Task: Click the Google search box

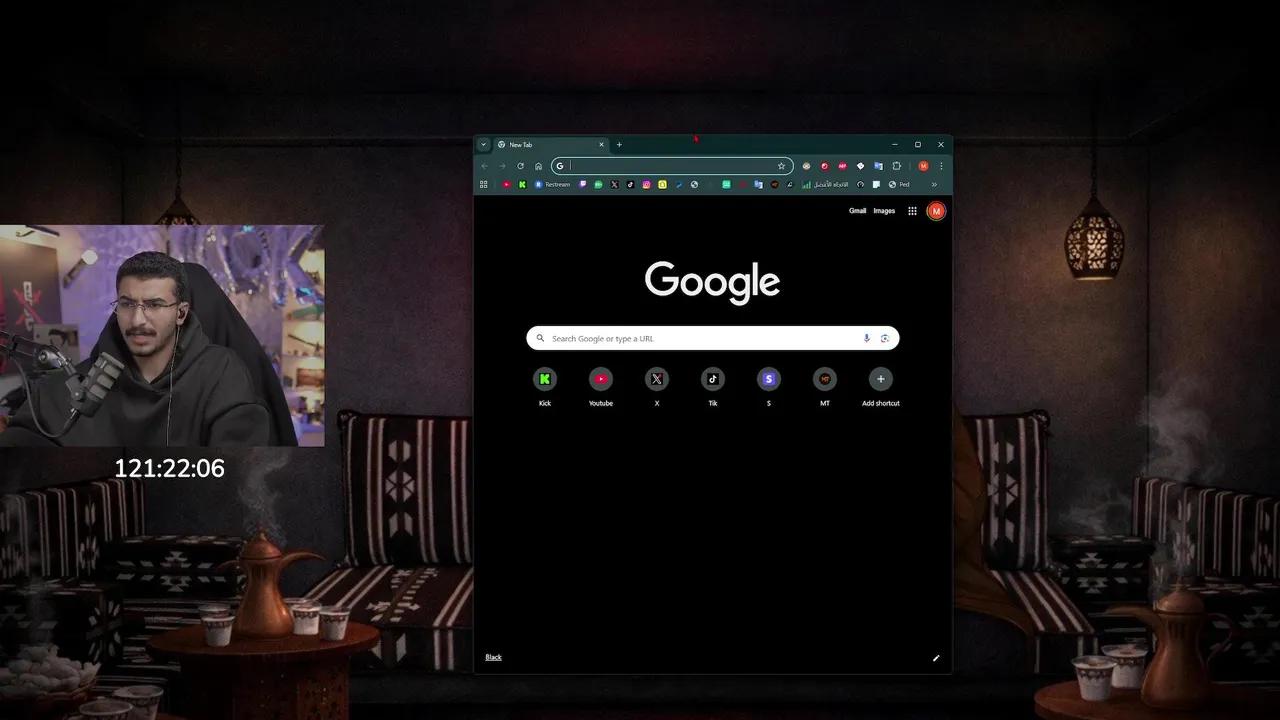Action: [x=713, y=338]
